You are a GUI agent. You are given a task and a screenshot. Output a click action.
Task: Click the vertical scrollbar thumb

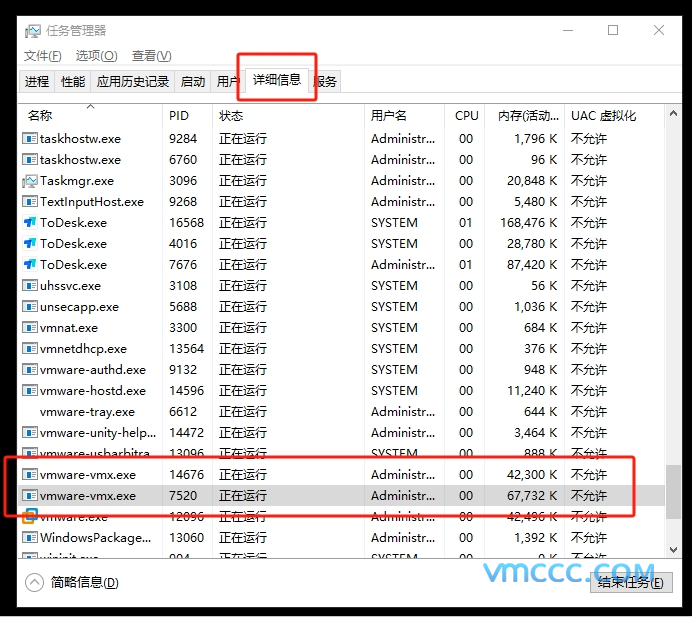click(x=673, y=492)
